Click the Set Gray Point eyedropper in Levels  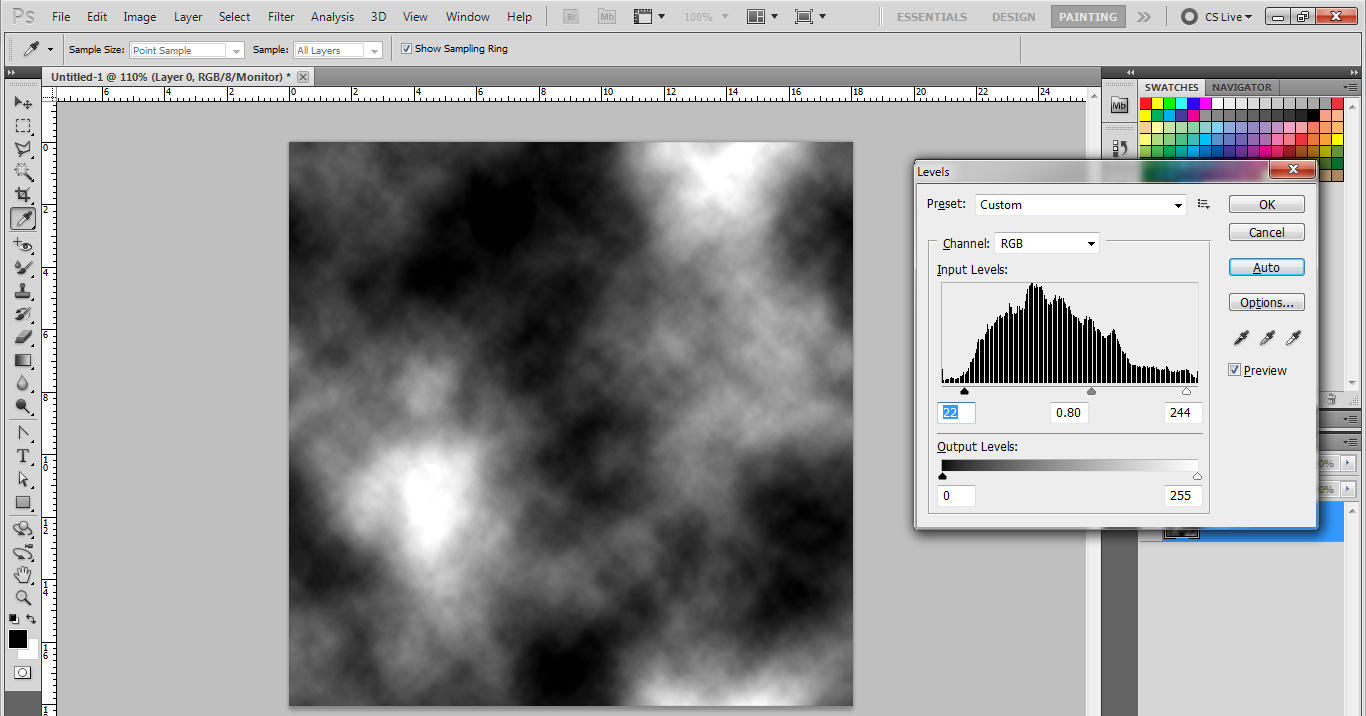pyautogui.click(x=1267, y=338)
